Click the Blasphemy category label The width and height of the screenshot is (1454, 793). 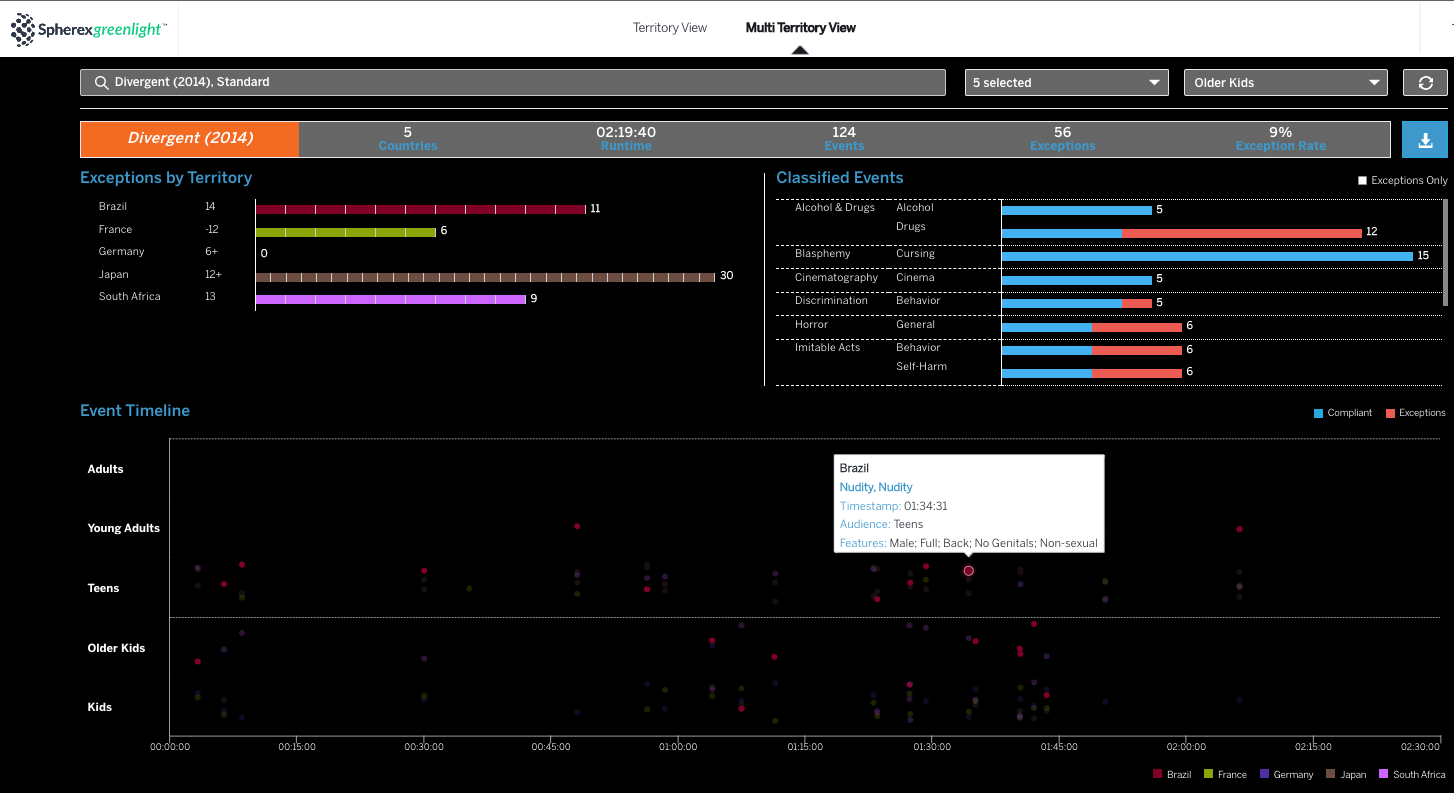tap(823, 254)
